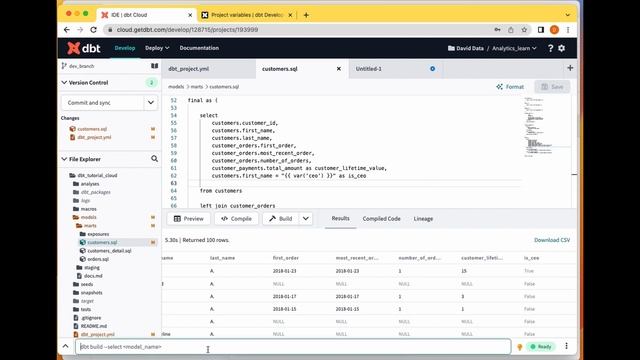Click the file explorer search icon
The width and height of the screenshot is (640, 360).
pyautogui.click(x=154, y=159)
